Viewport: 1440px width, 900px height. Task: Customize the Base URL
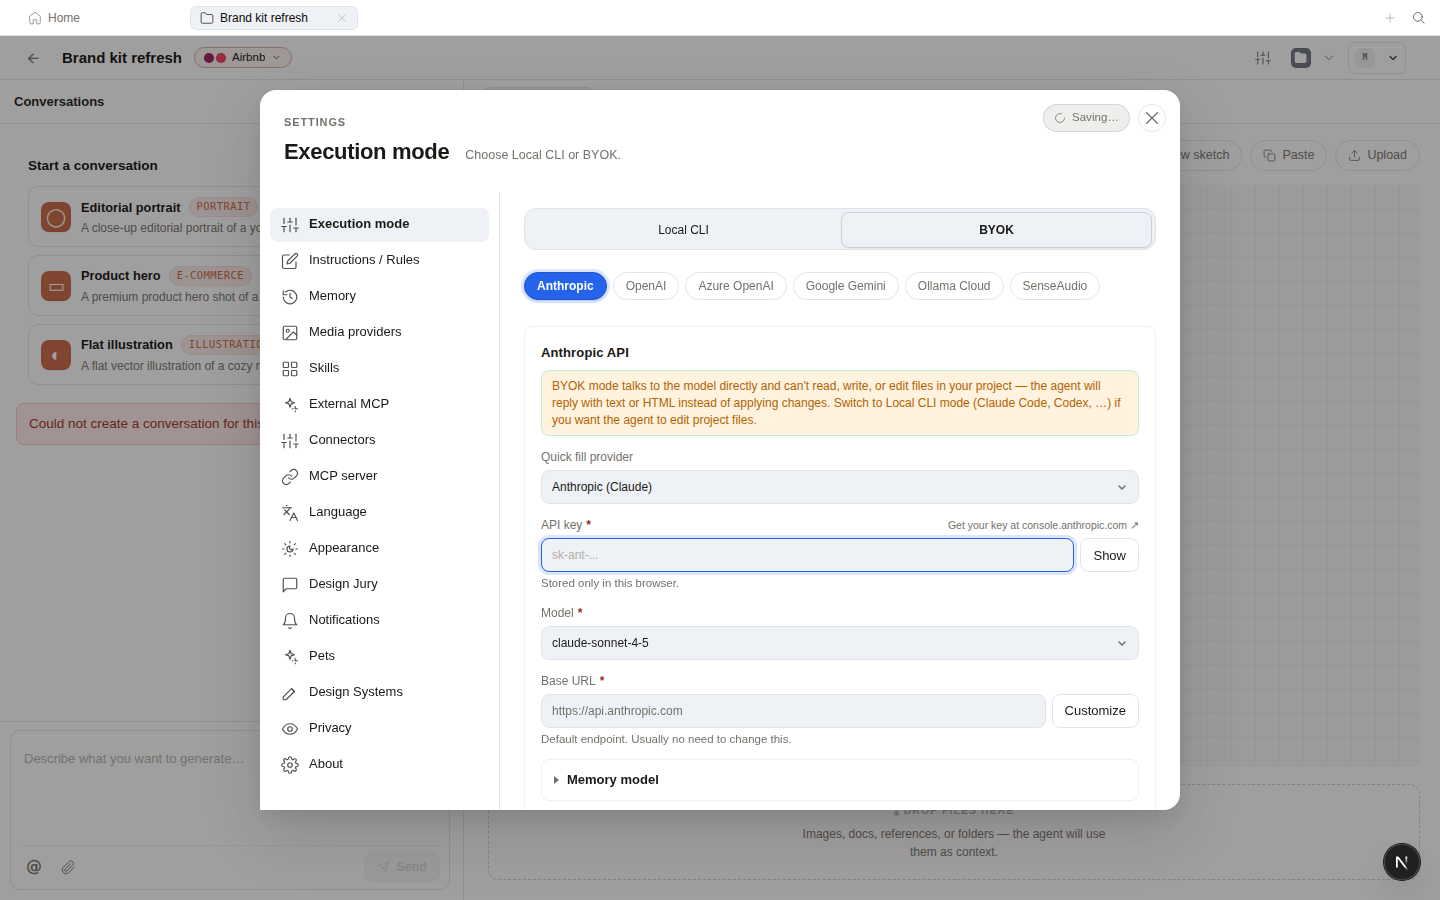tap(1095, 711)
